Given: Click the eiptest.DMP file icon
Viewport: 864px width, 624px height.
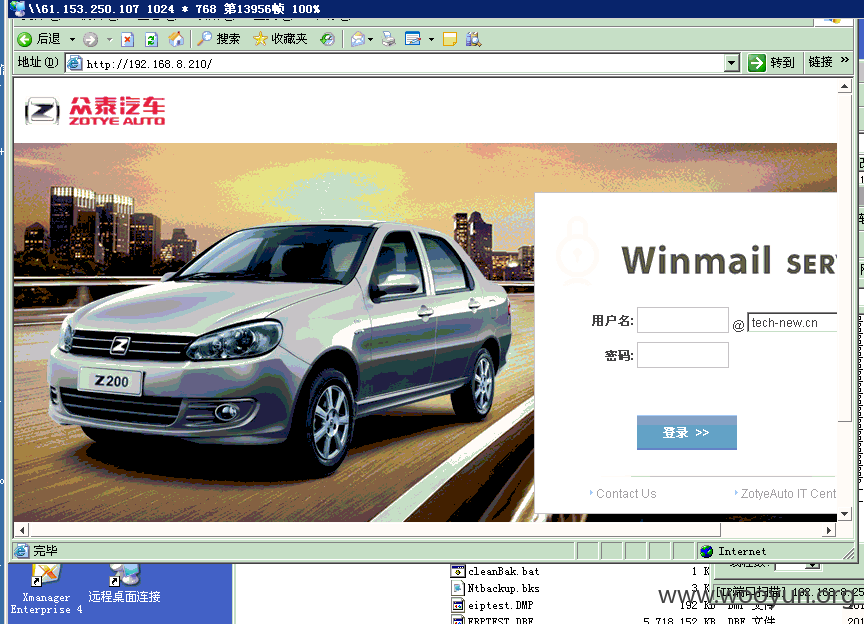Looking at the screenshot, I should (x=457, y=605).
